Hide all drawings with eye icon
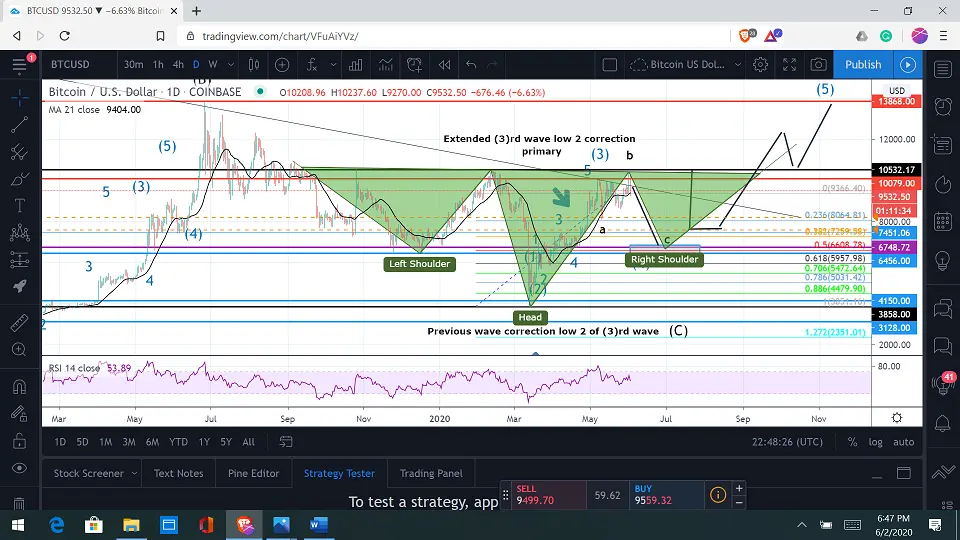 pos(19,468)
